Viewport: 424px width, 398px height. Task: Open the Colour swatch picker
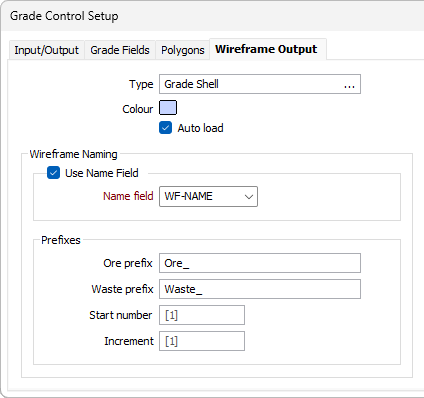168,108
